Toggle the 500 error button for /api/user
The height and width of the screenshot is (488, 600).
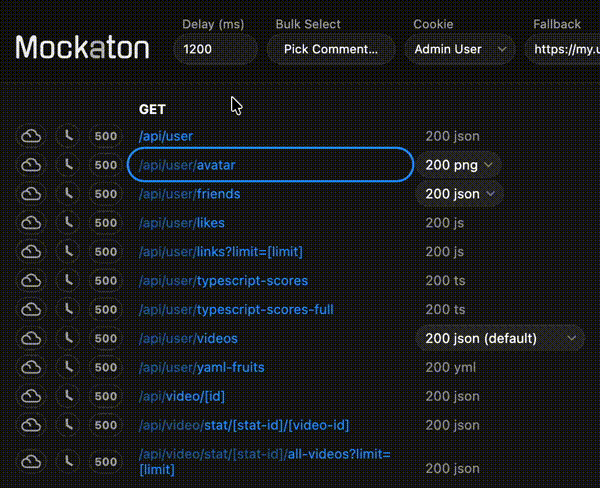pos(105,136)
